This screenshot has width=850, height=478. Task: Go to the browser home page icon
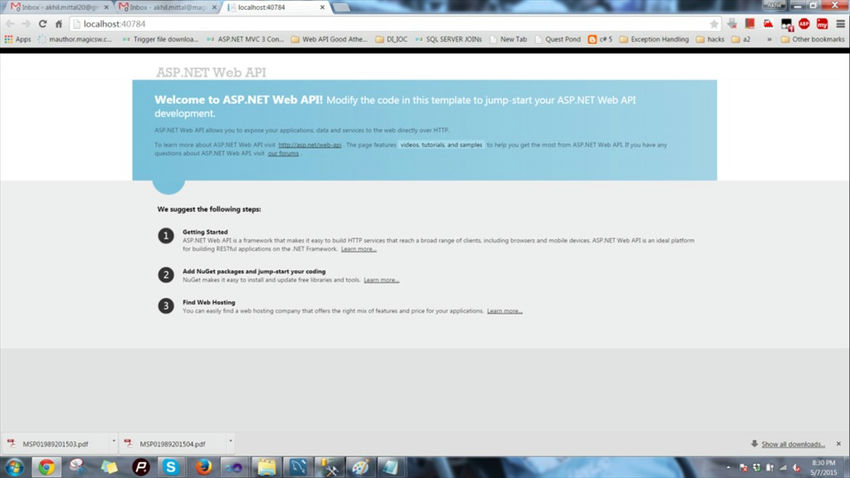point(59,24)
